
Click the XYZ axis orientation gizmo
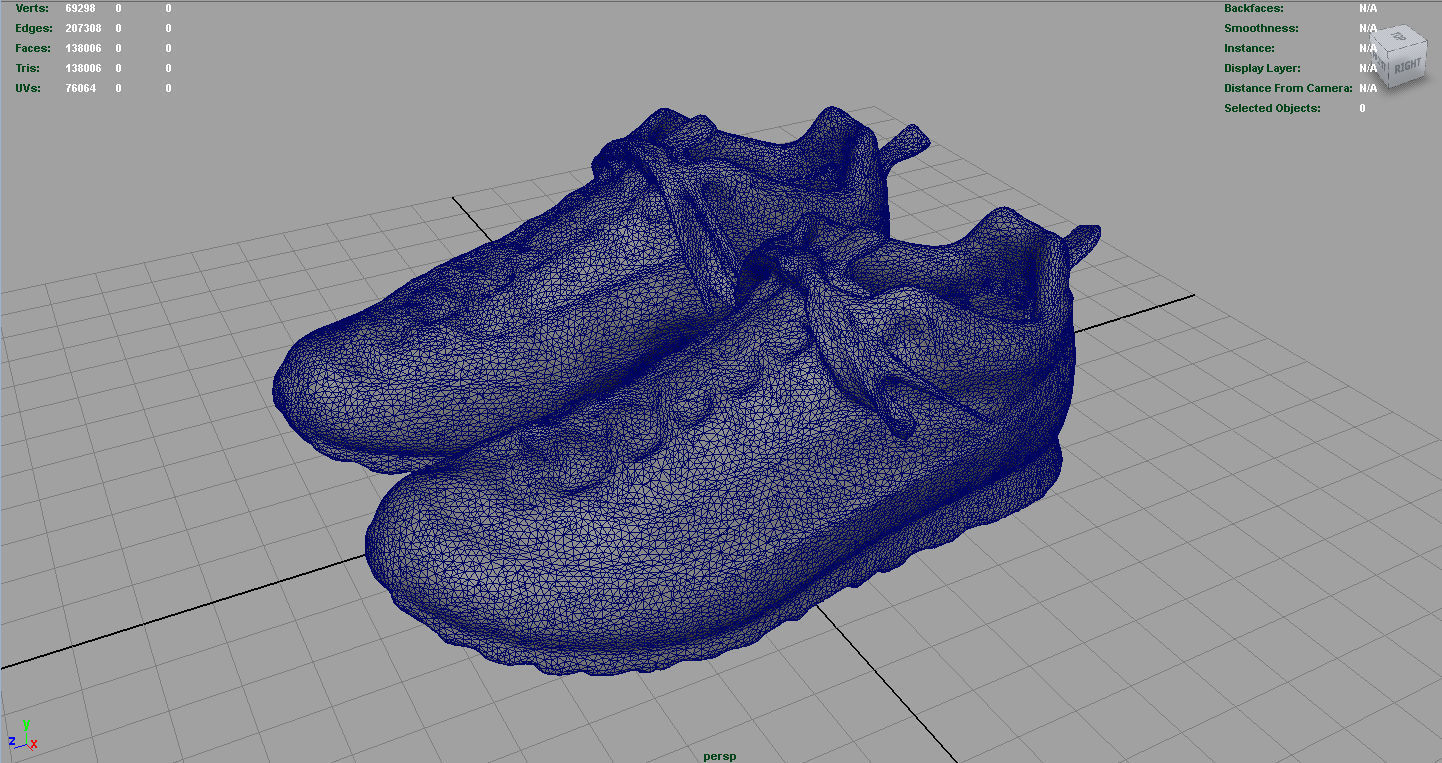tap(22, 735)
